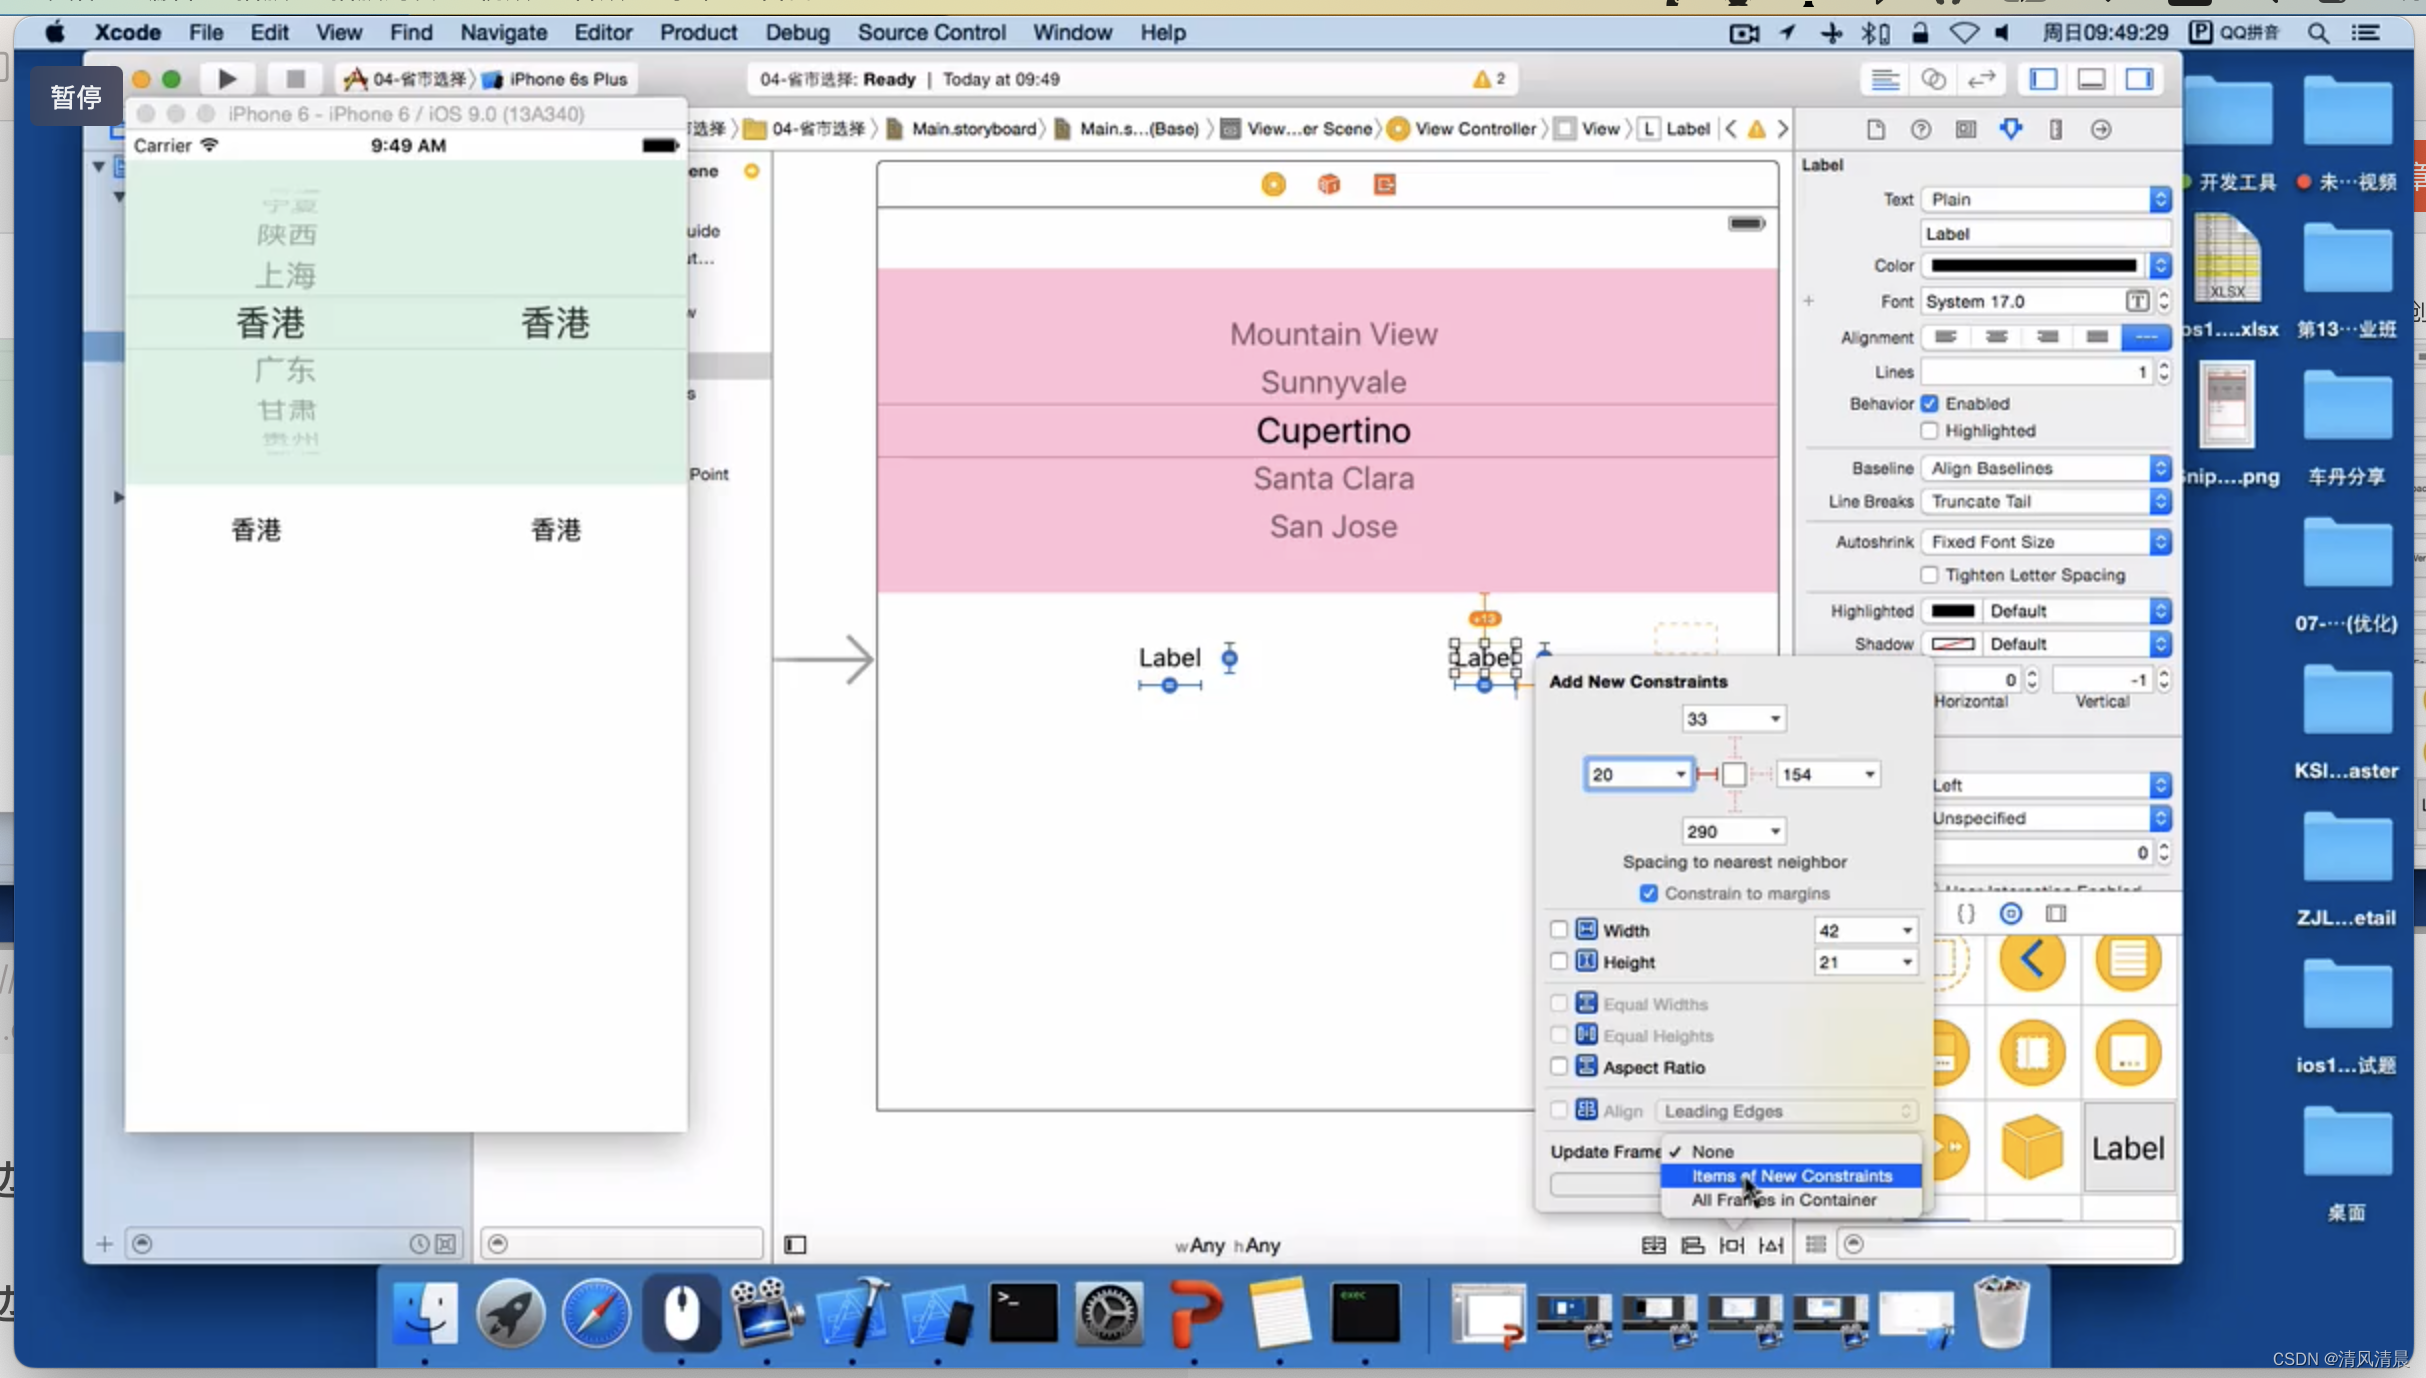Open the Quick Help inspector
Image resolution: width=2426 pixels, height=1378 pixels.
click(x=1920, y=130)
